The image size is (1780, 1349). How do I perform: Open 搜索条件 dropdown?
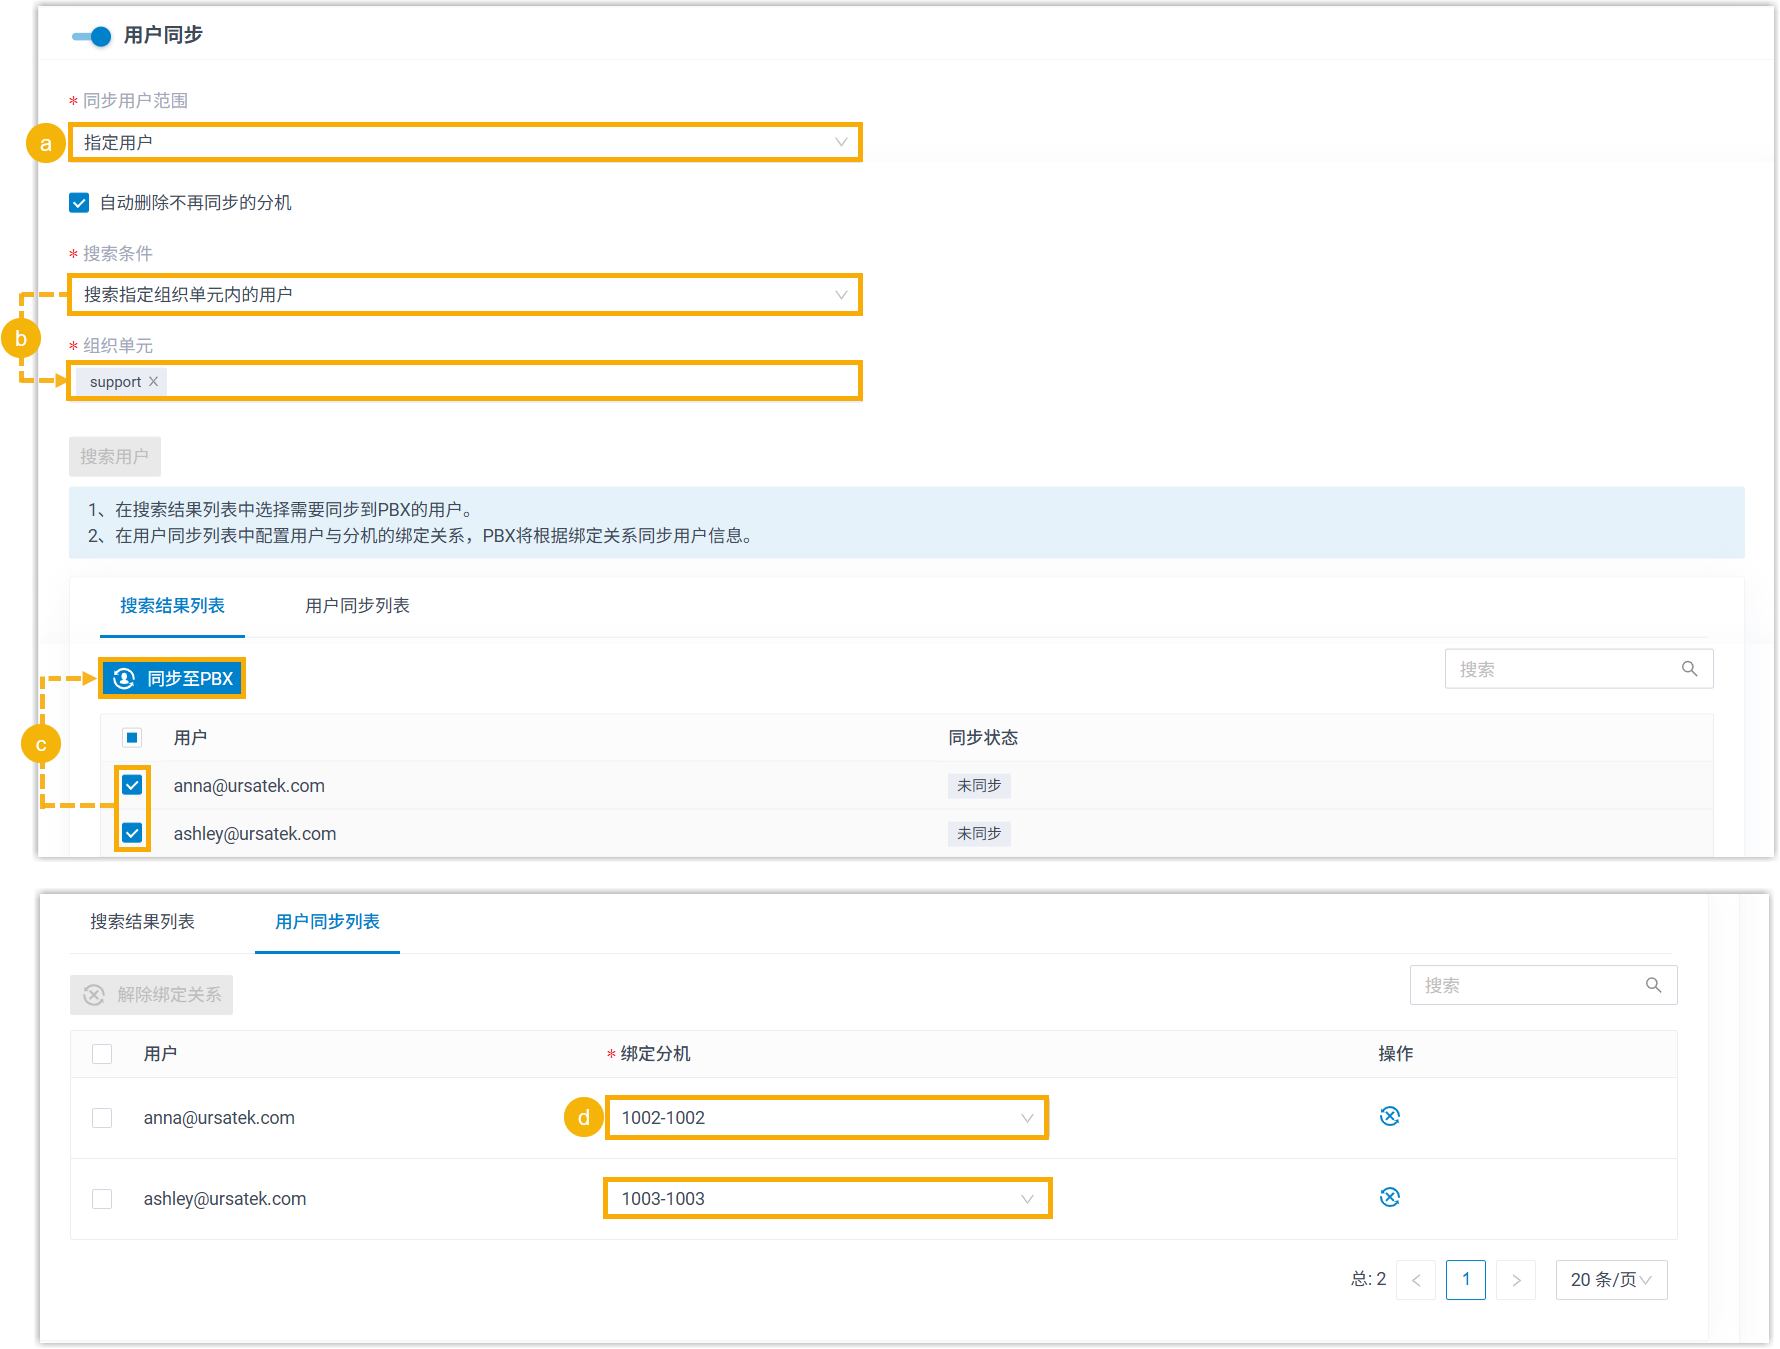[x=465, y=295]
